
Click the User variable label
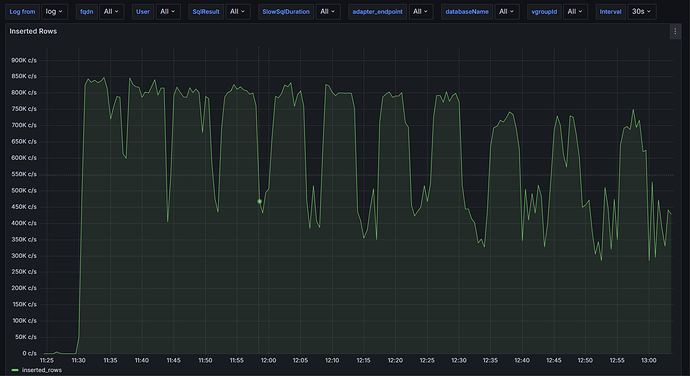(x=143, y=11)
